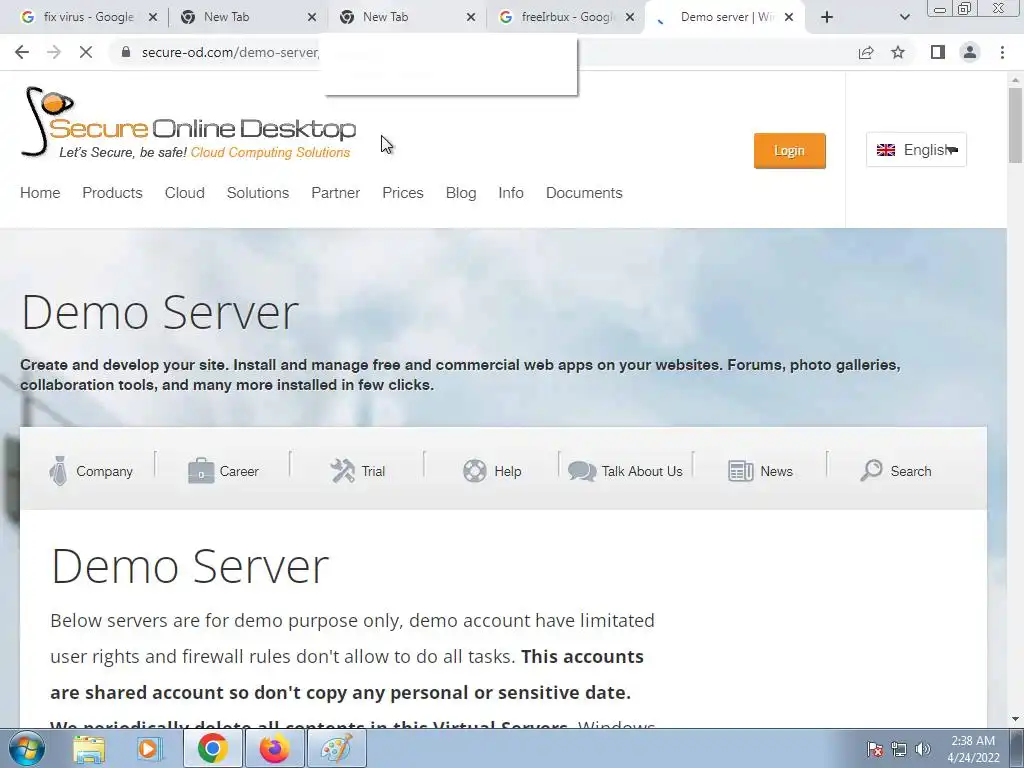Click the page vertical scrollbar thumb
Viewport: 1024px width, 768px height.
1015,124
